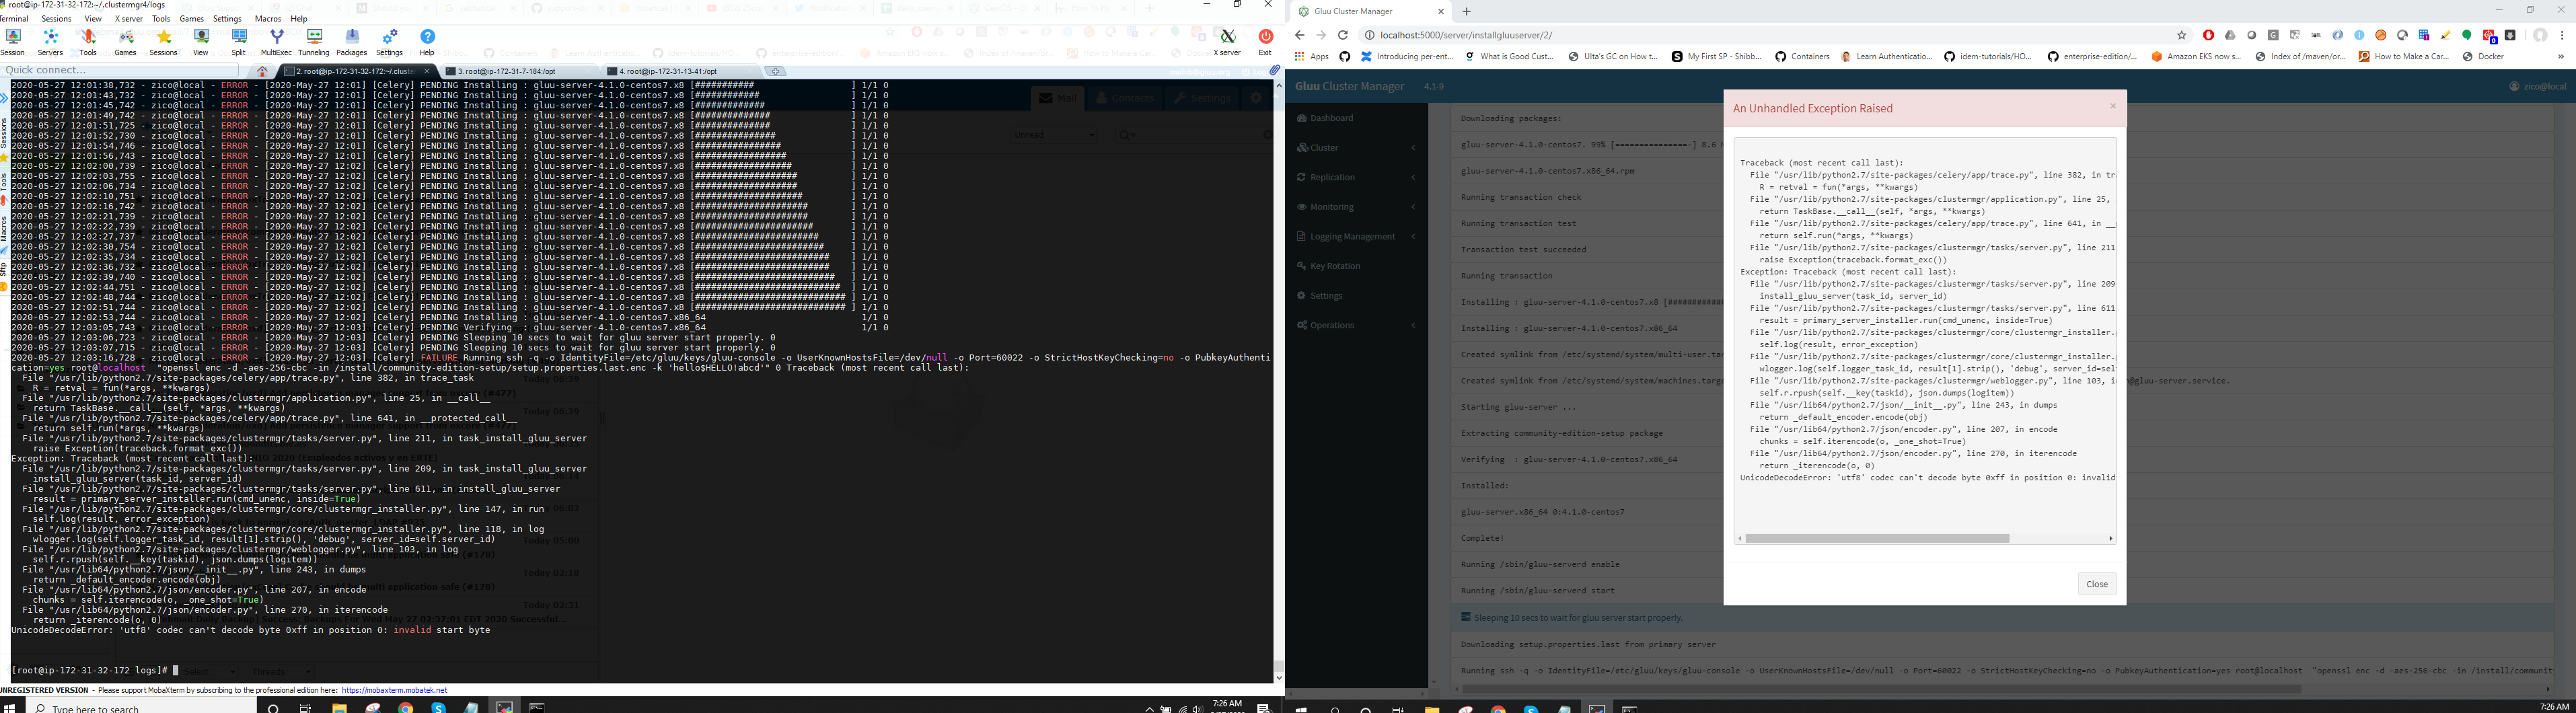Open the Docker bookmark
Viewport: 2576px width, 713px height.
point(2483,57)
